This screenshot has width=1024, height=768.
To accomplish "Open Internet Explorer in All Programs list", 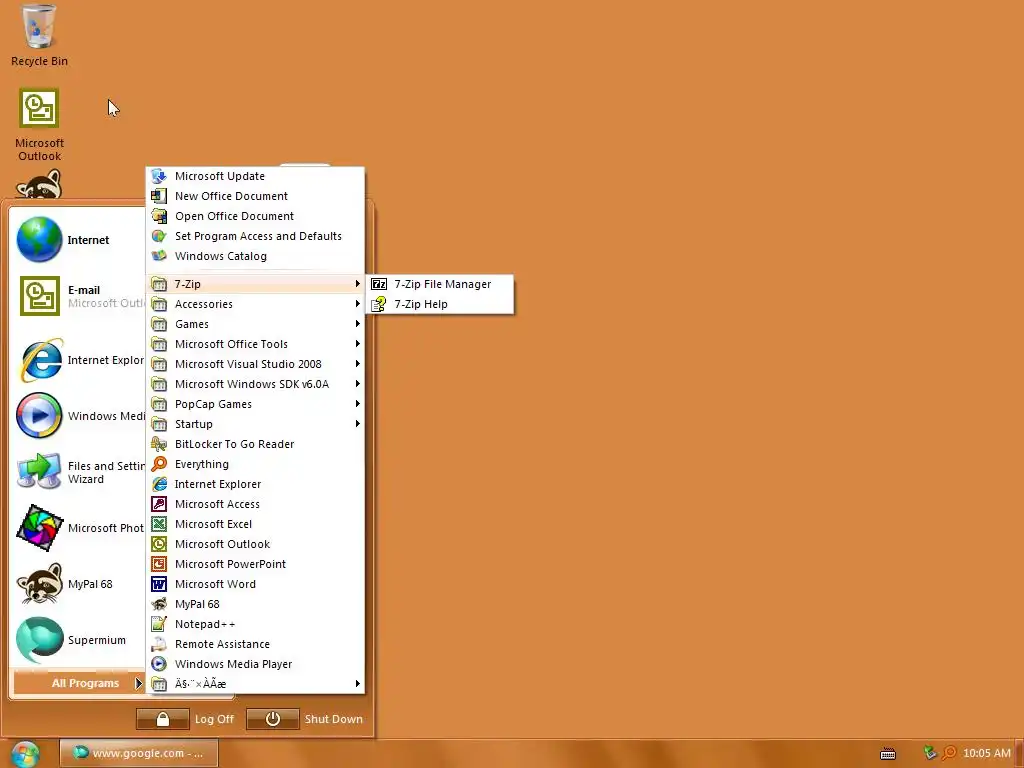I will (255, 484).
